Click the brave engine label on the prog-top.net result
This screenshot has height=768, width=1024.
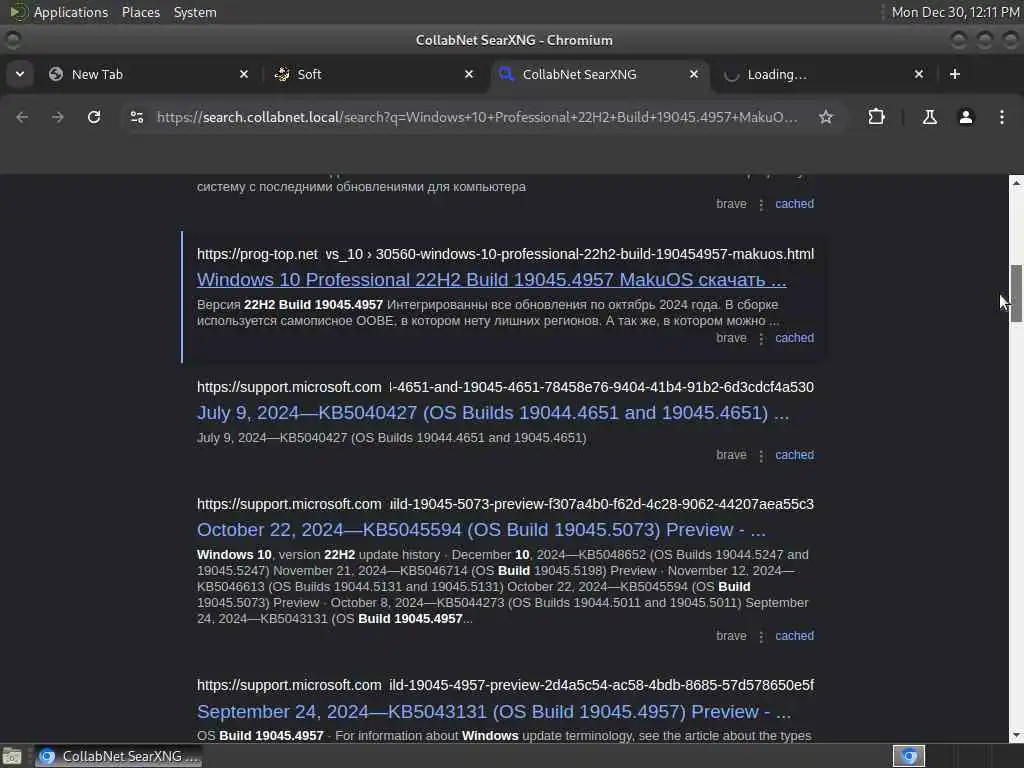coord(731,338)
